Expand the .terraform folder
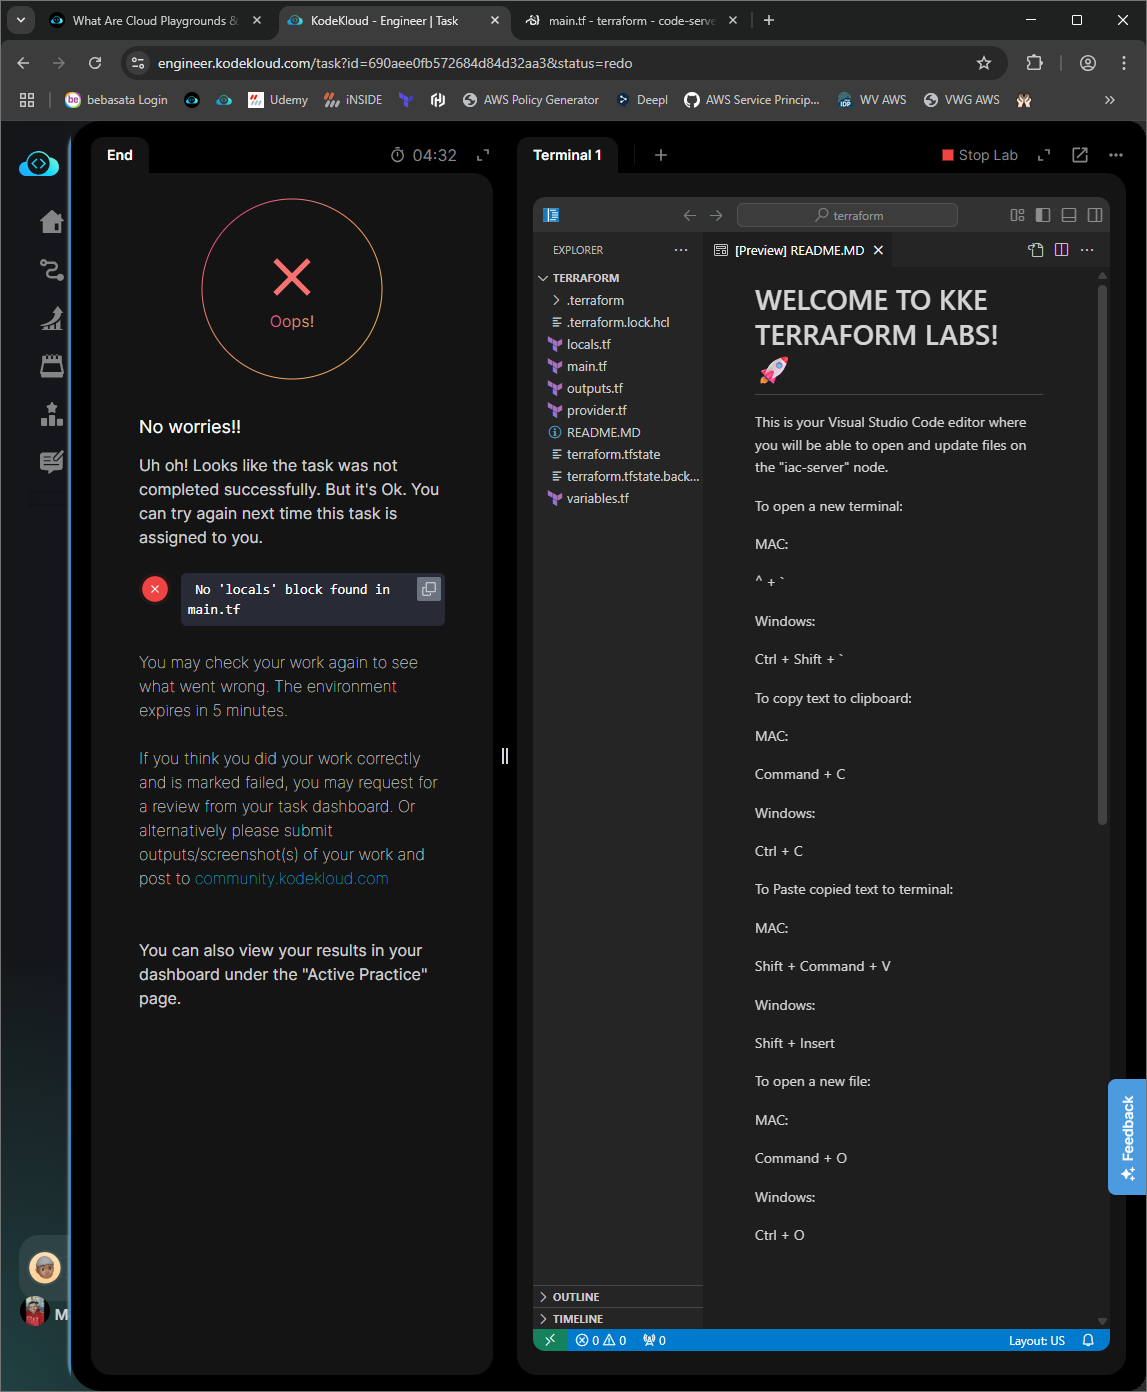This screenshot has width=1147, height=1392. tap(618, 300)
